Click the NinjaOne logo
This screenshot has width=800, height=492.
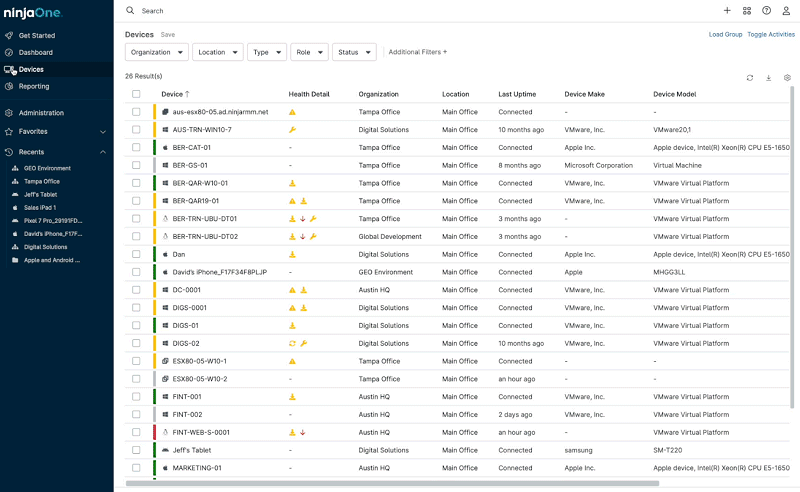pyautogui.click(x=33, y=13)
